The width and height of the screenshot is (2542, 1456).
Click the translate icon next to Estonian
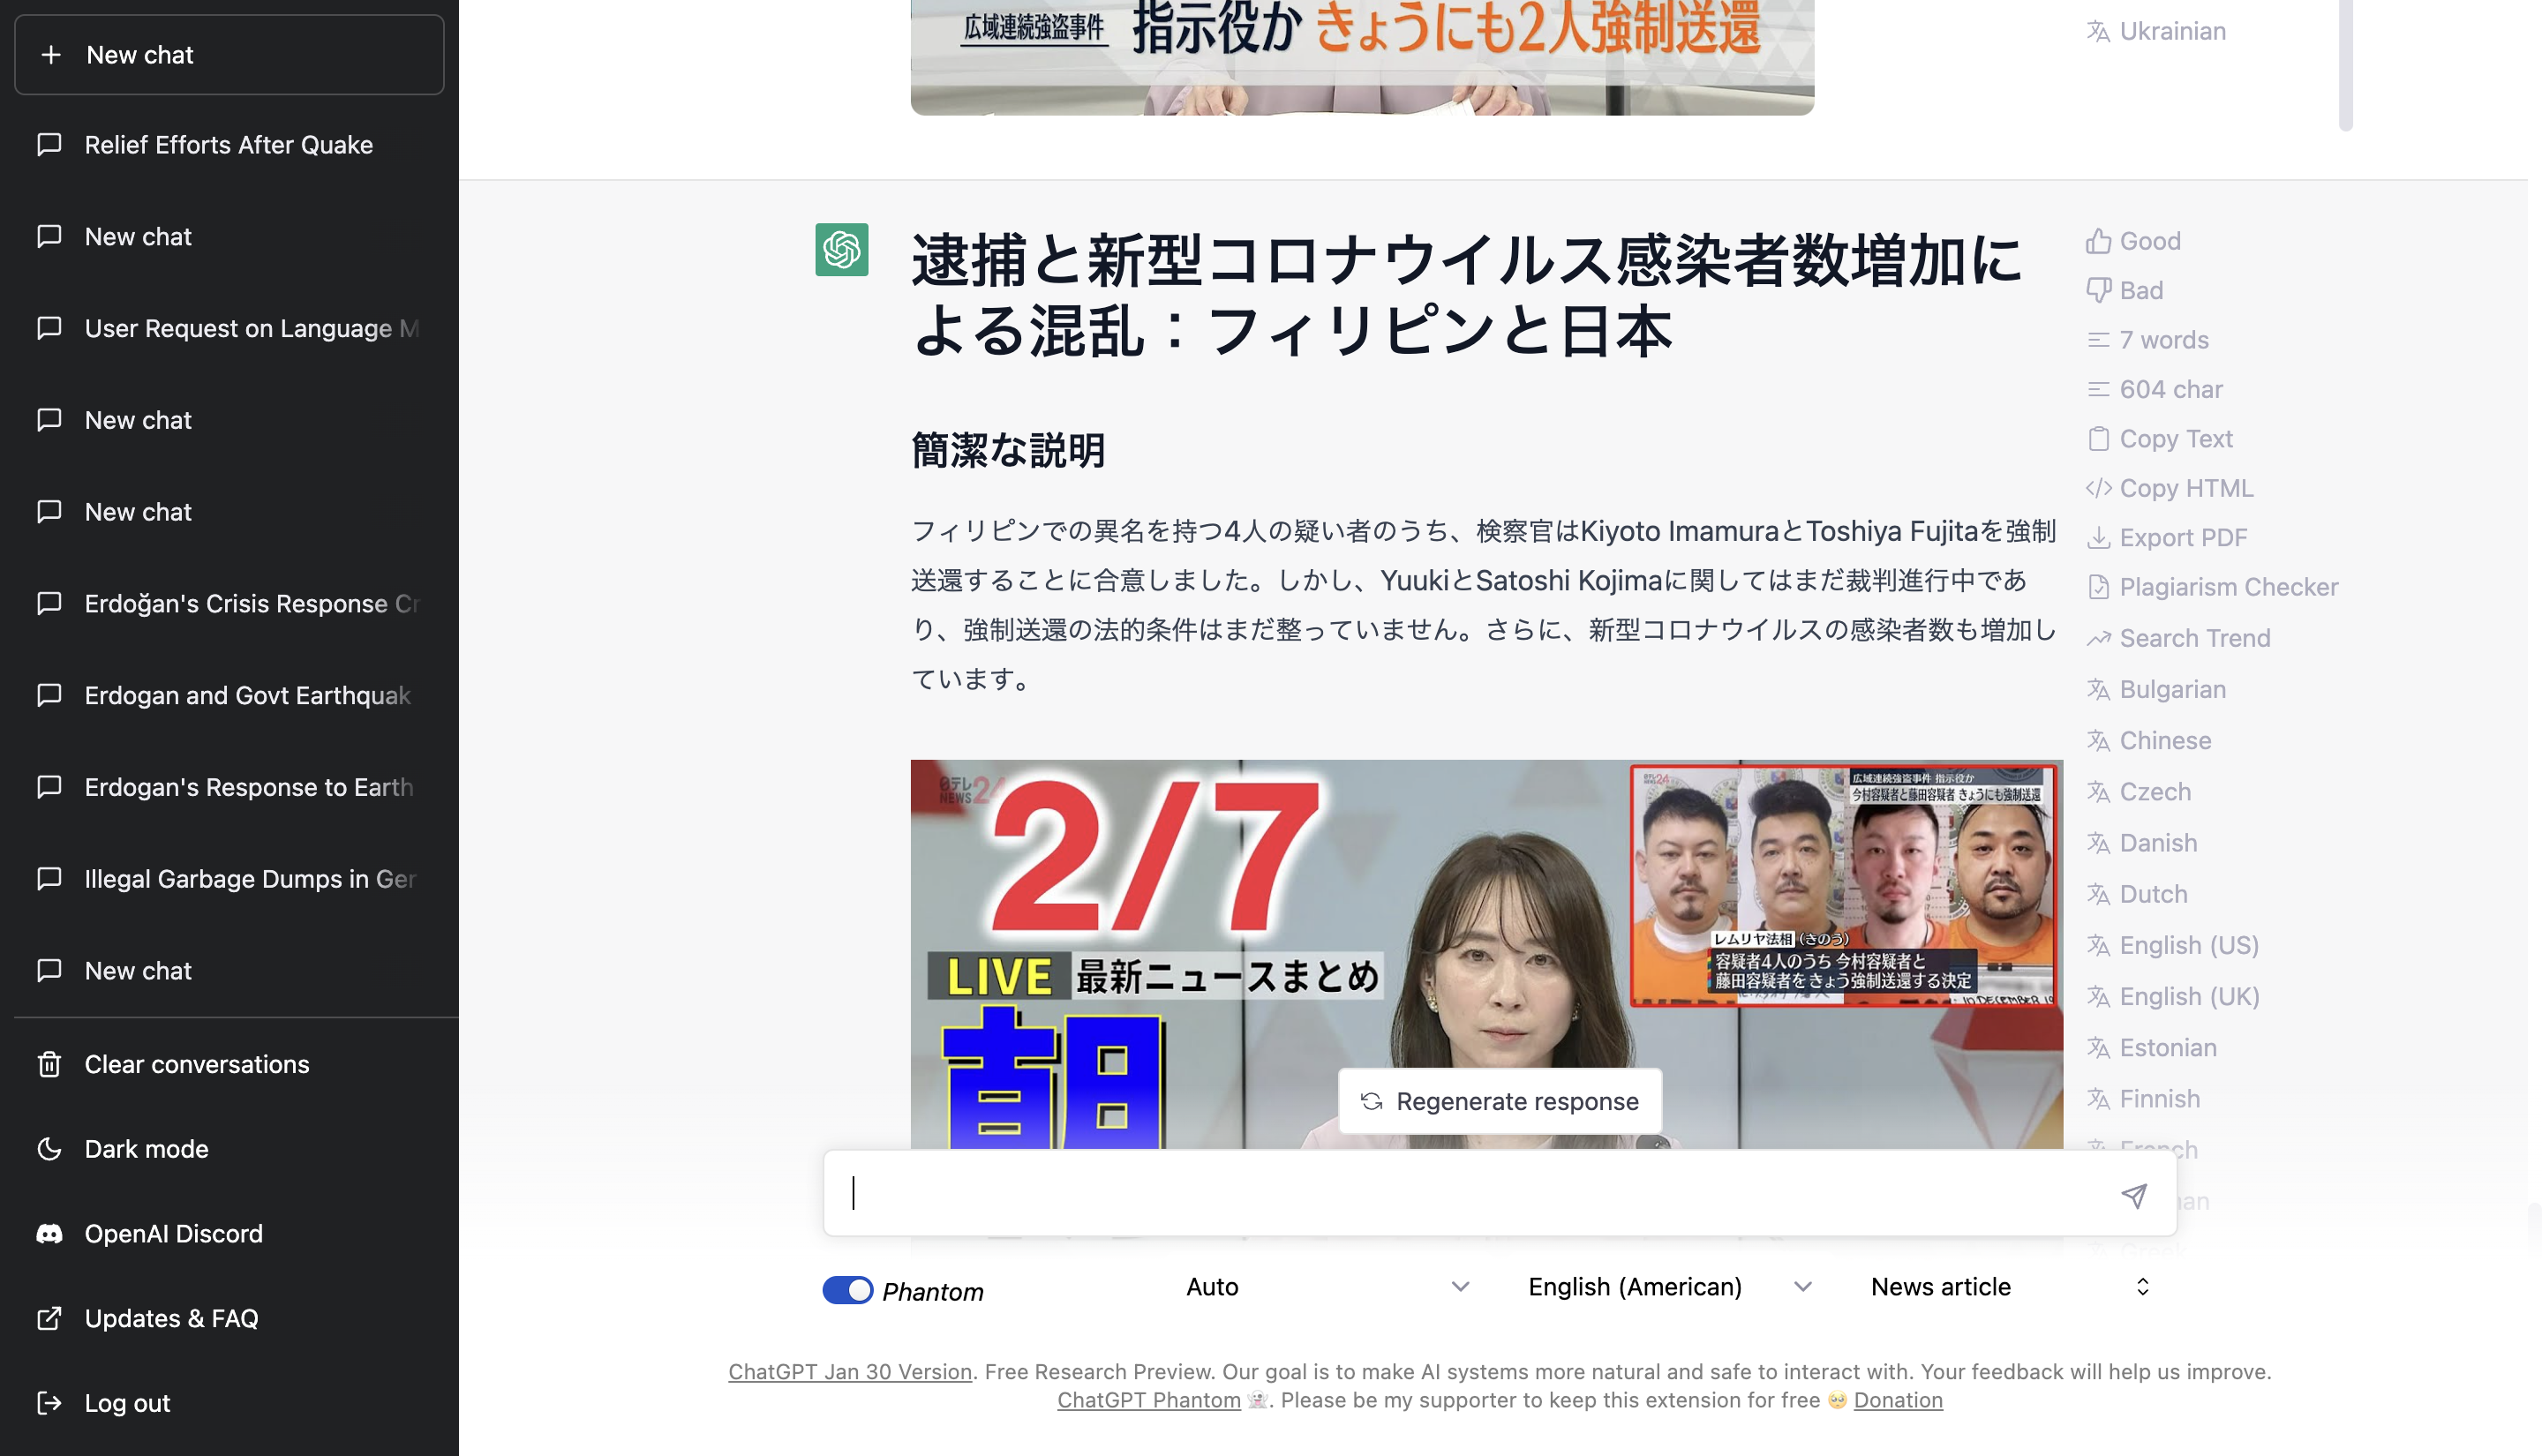click(2098, 1048)
